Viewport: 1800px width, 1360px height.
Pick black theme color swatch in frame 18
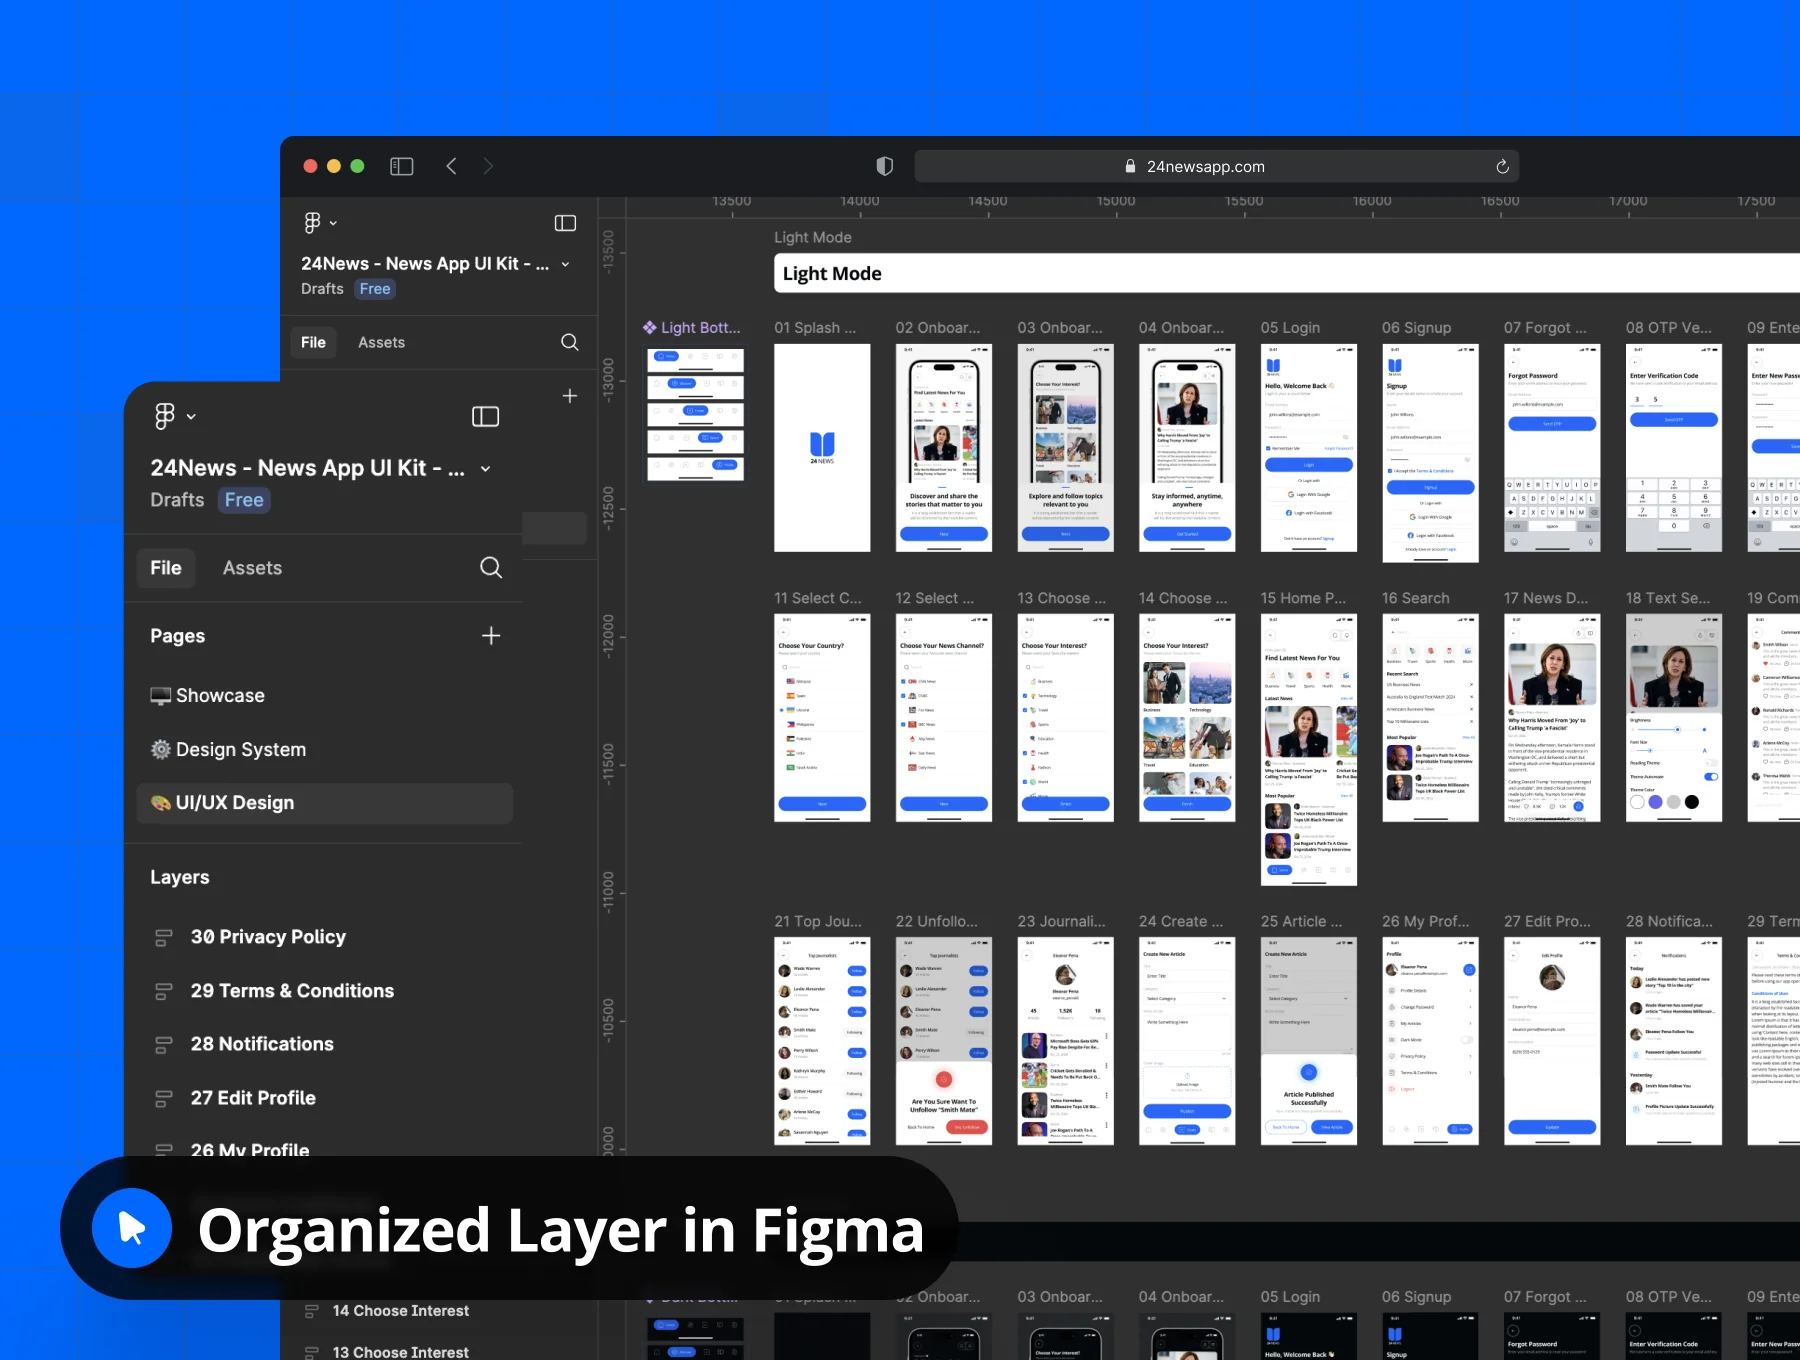(1692, 802)
